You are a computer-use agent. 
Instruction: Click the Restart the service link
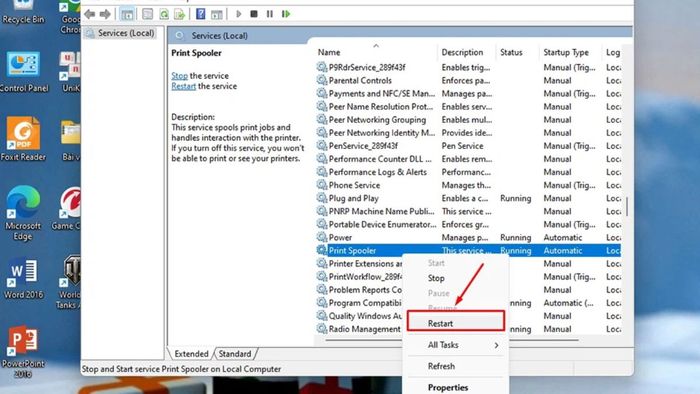183,86
